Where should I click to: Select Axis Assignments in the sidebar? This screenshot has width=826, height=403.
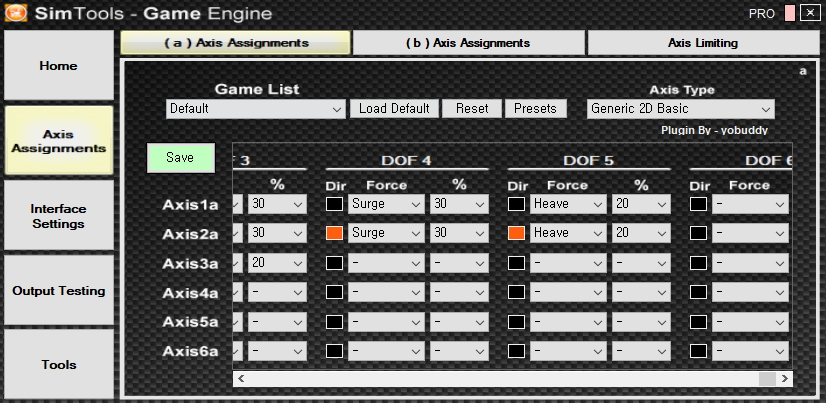pyautogui.click(x=58, y=141)
